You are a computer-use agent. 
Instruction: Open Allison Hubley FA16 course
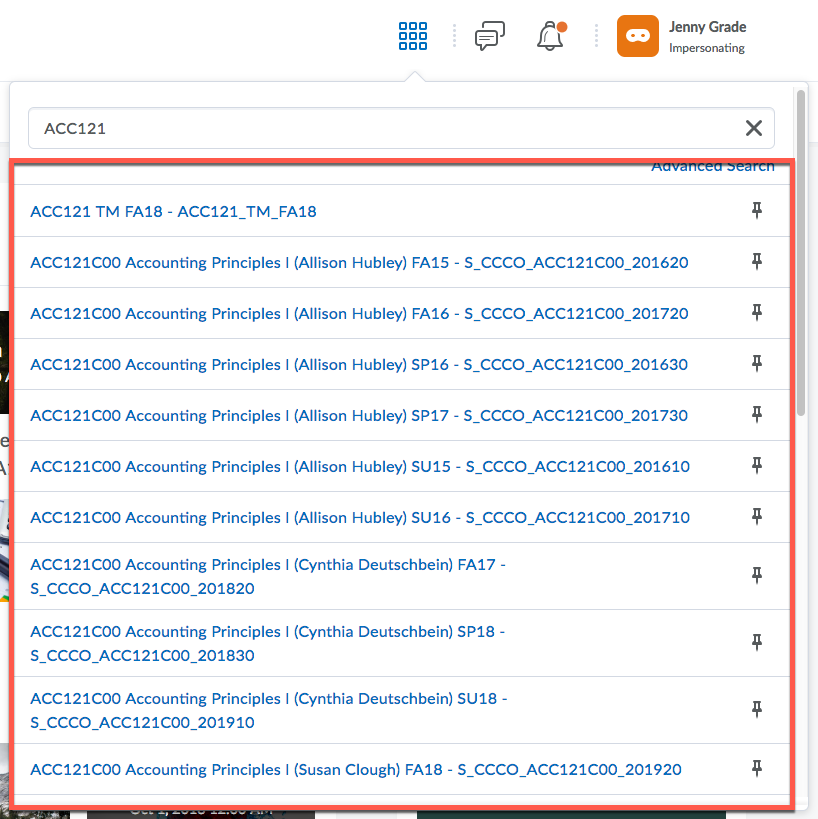pos(359,313)
